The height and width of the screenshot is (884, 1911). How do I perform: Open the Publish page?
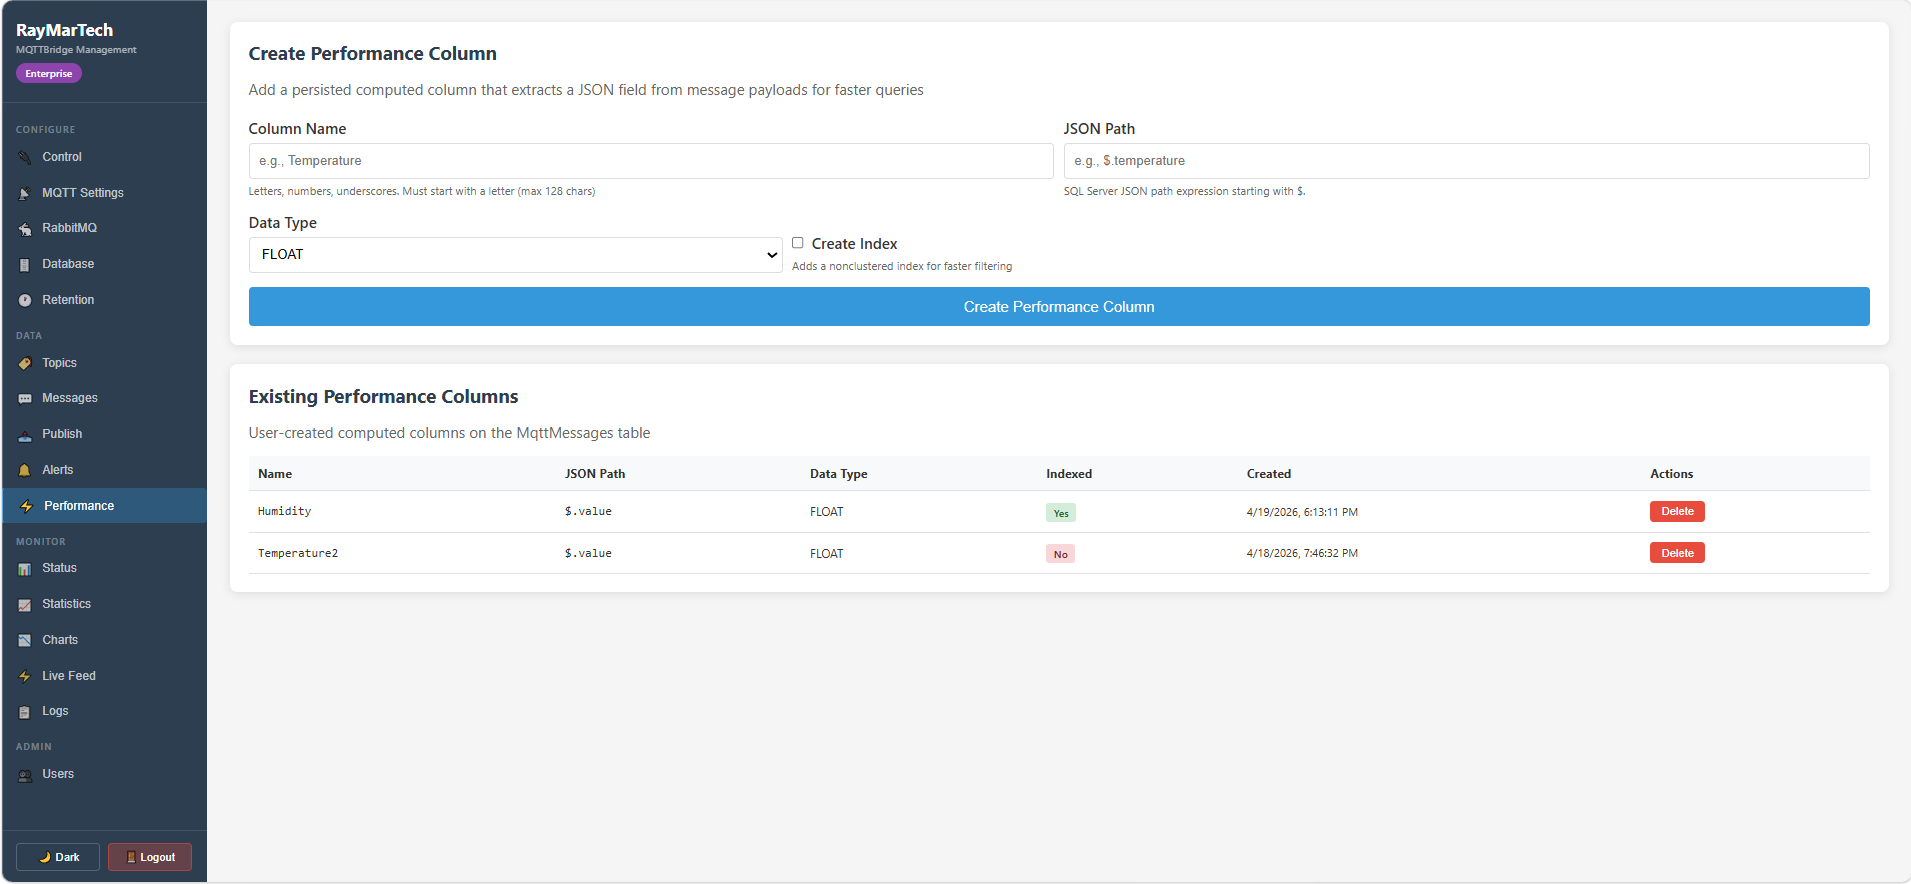pos(104,434)
